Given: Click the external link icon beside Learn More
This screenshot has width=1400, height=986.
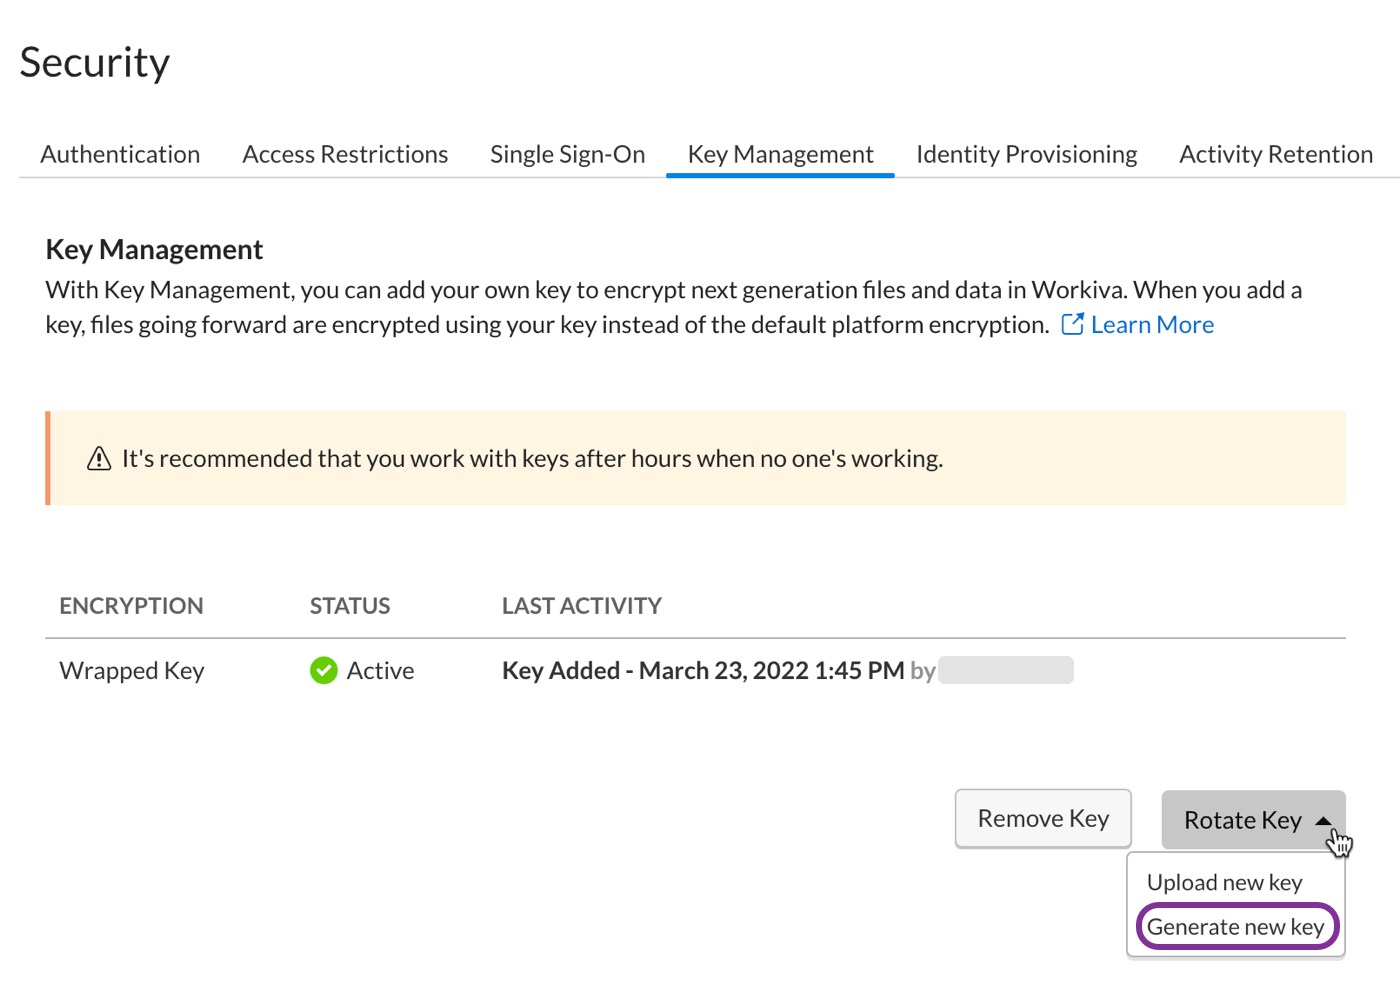Looking at the screenshot, I should [x=1072, y=324].
